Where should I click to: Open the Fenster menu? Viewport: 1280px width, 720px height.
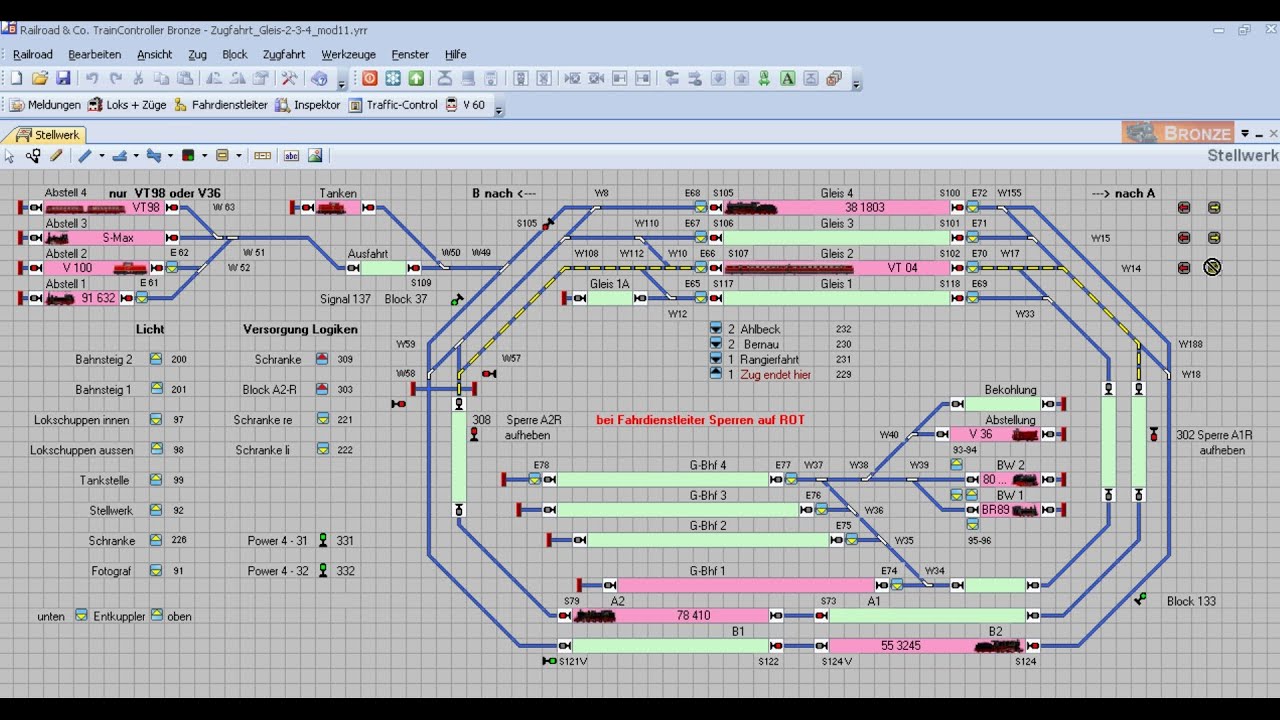click(x=410, y=55)
